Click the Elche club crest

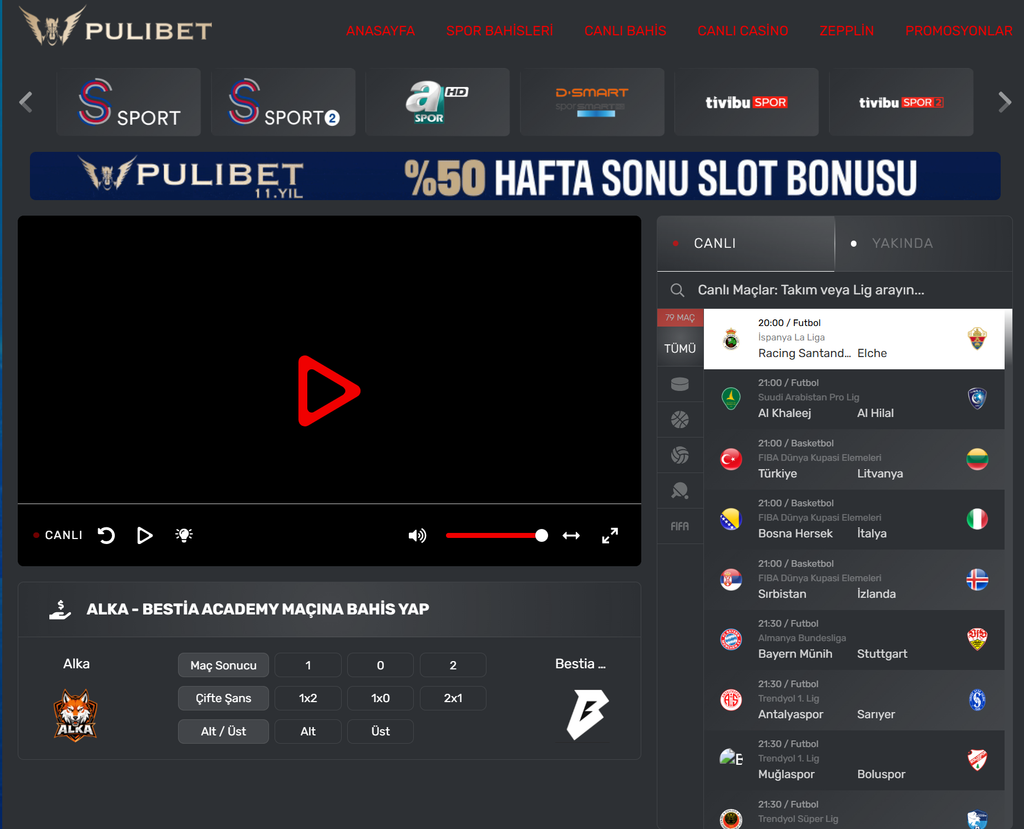click(x=977, y=338)
